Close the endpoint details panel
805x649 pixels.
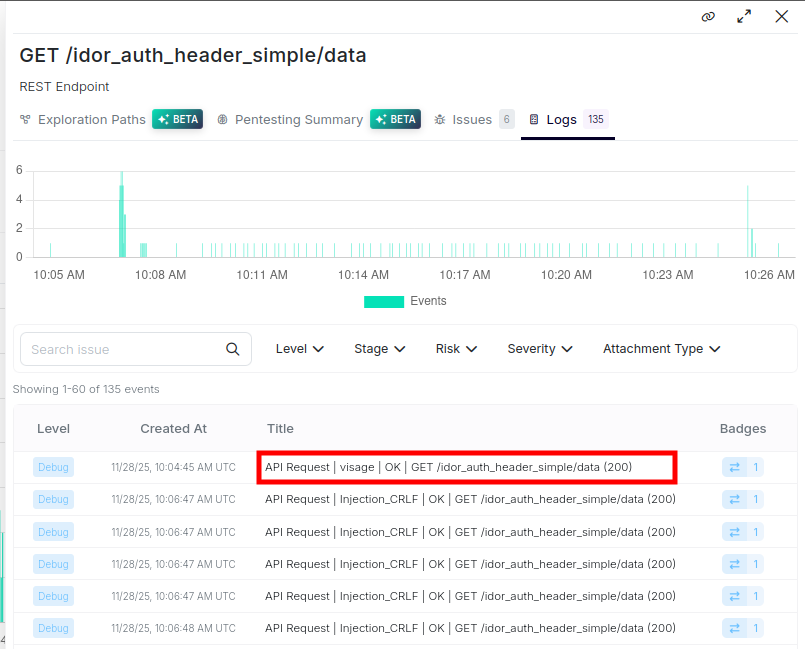point(781,17)
